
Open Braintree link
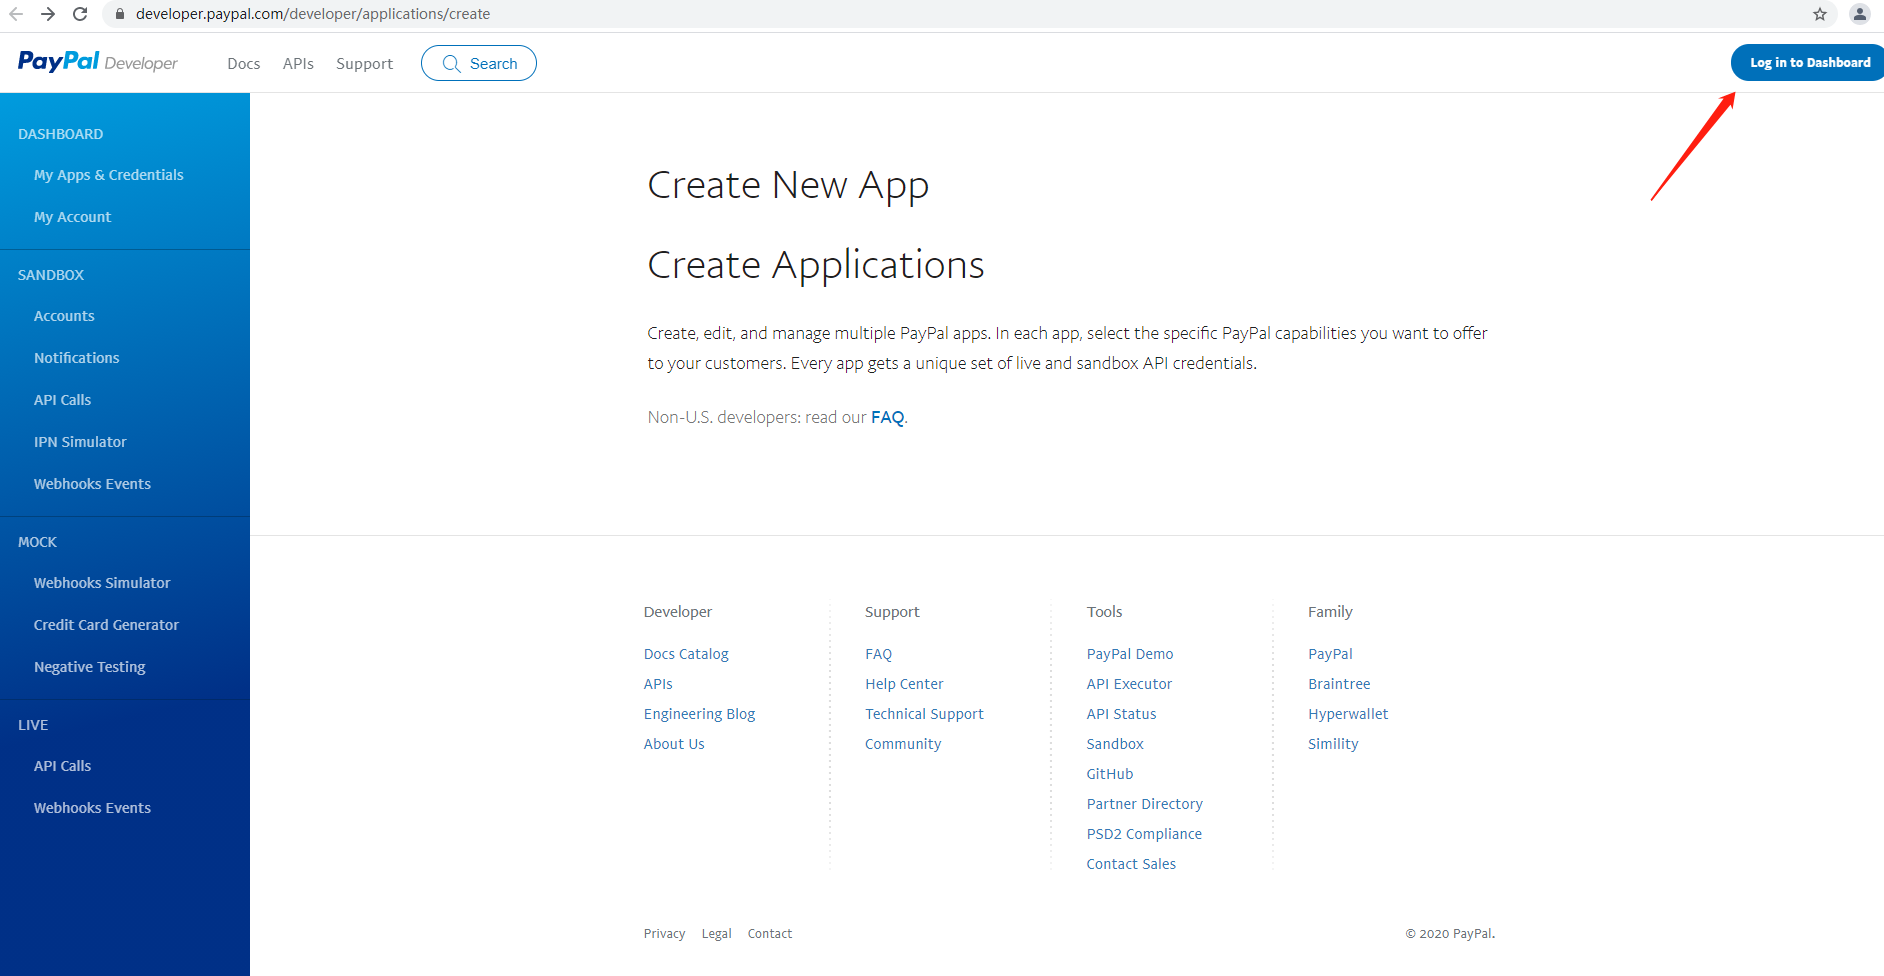click(1339, 684)
